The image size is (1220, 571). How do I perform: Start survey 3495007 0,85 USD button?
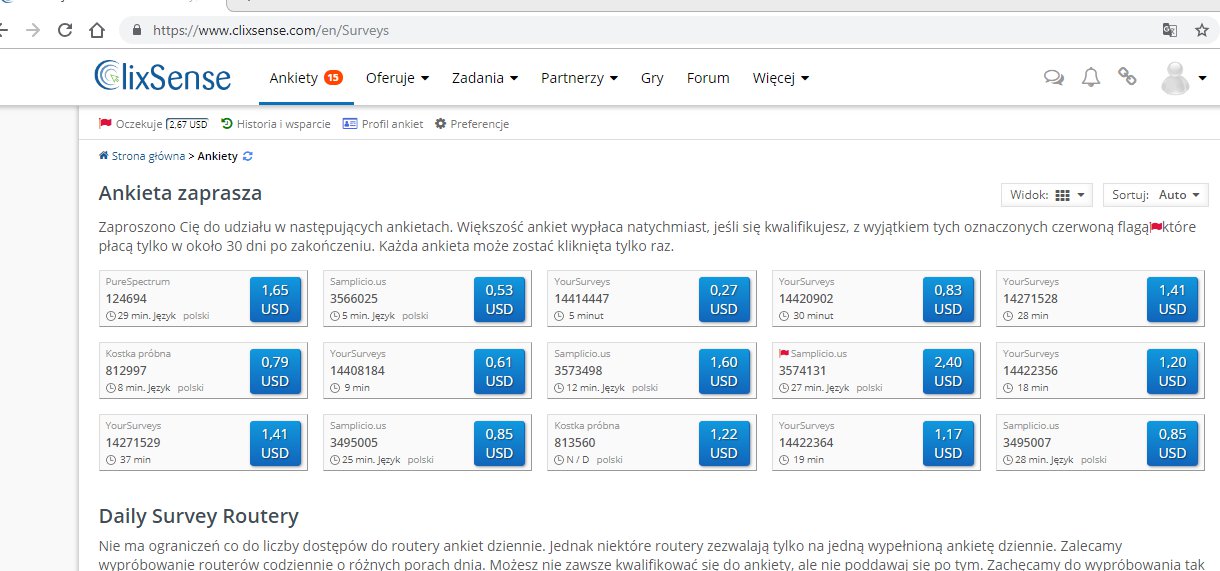(1172, 443)
